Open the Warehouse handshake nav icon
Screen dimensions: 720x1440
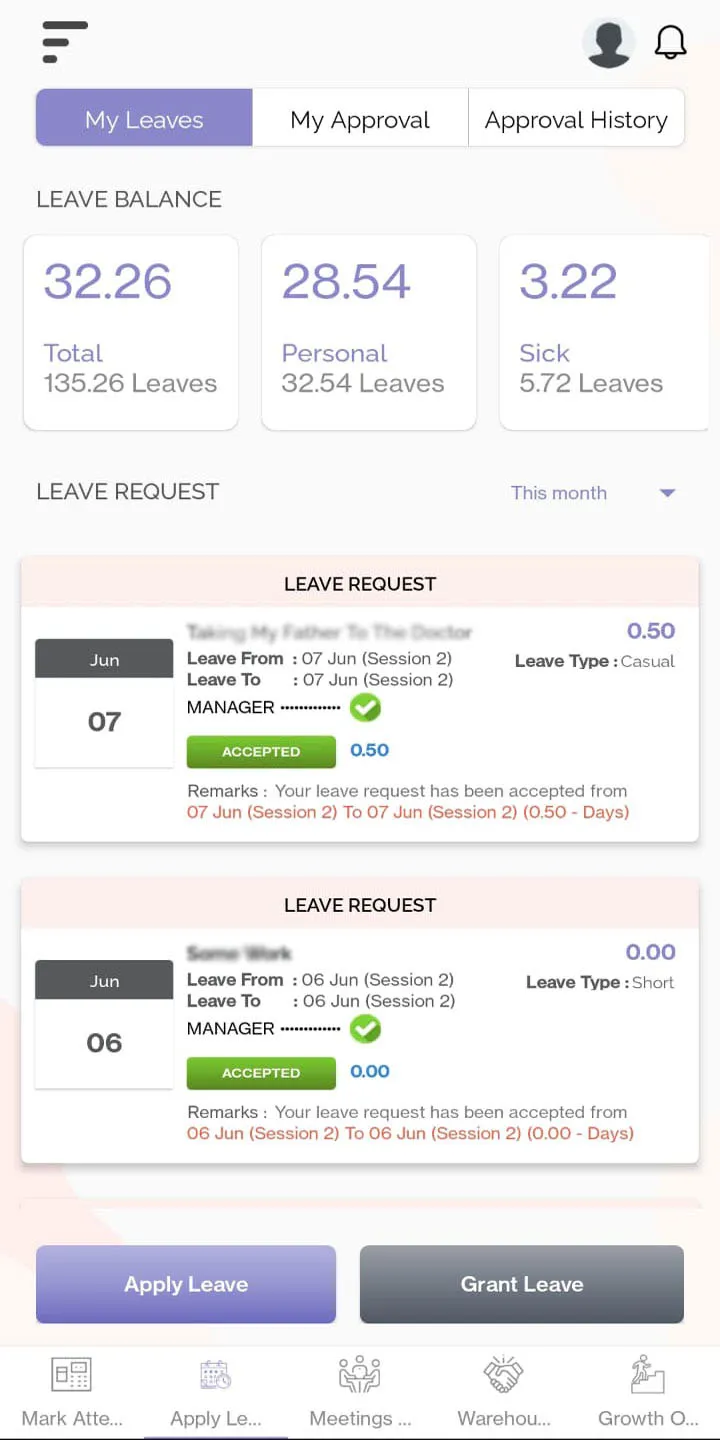tap(504, 1375)
